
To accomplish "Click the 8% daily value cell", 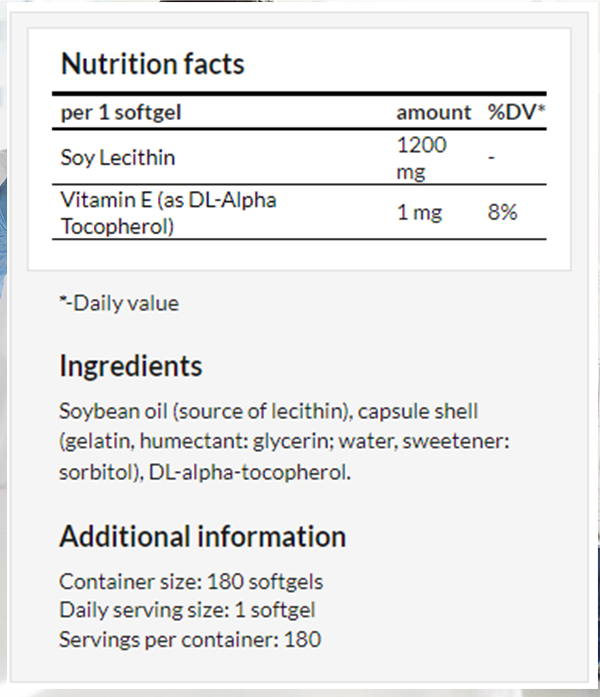I will click(x=502, y=212).
